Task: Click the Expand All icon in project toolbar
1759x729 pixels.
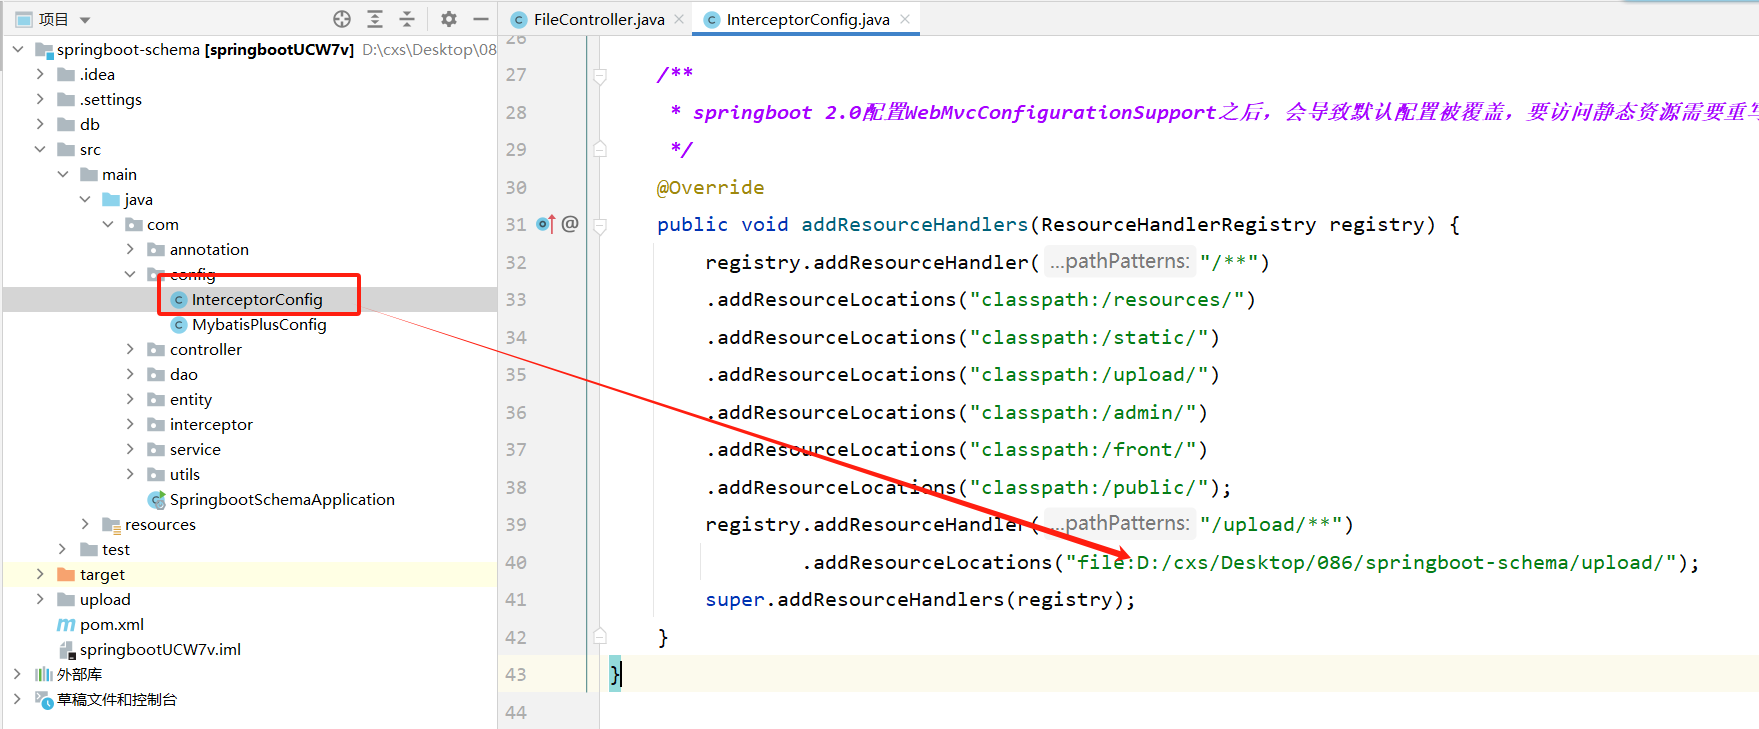Action: (x=375, y=19)
